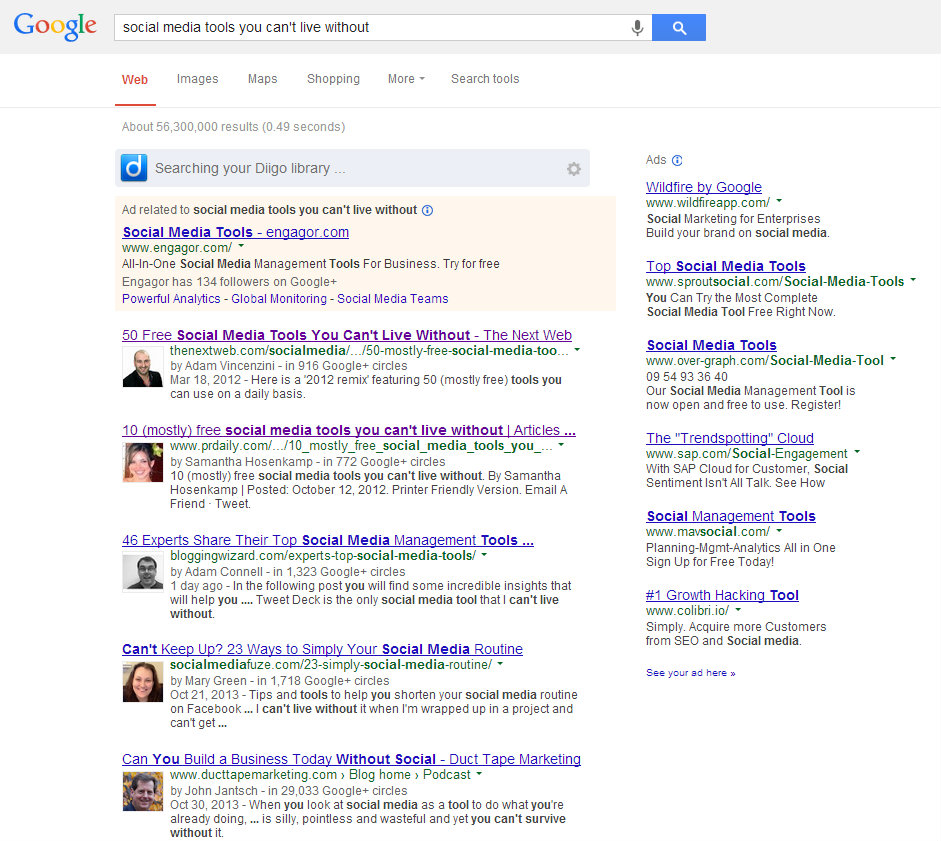Viewport: 941px width, 841px height.
Task: Click Adam Vincenzini author photo
Action: click(x=143, y=367)
